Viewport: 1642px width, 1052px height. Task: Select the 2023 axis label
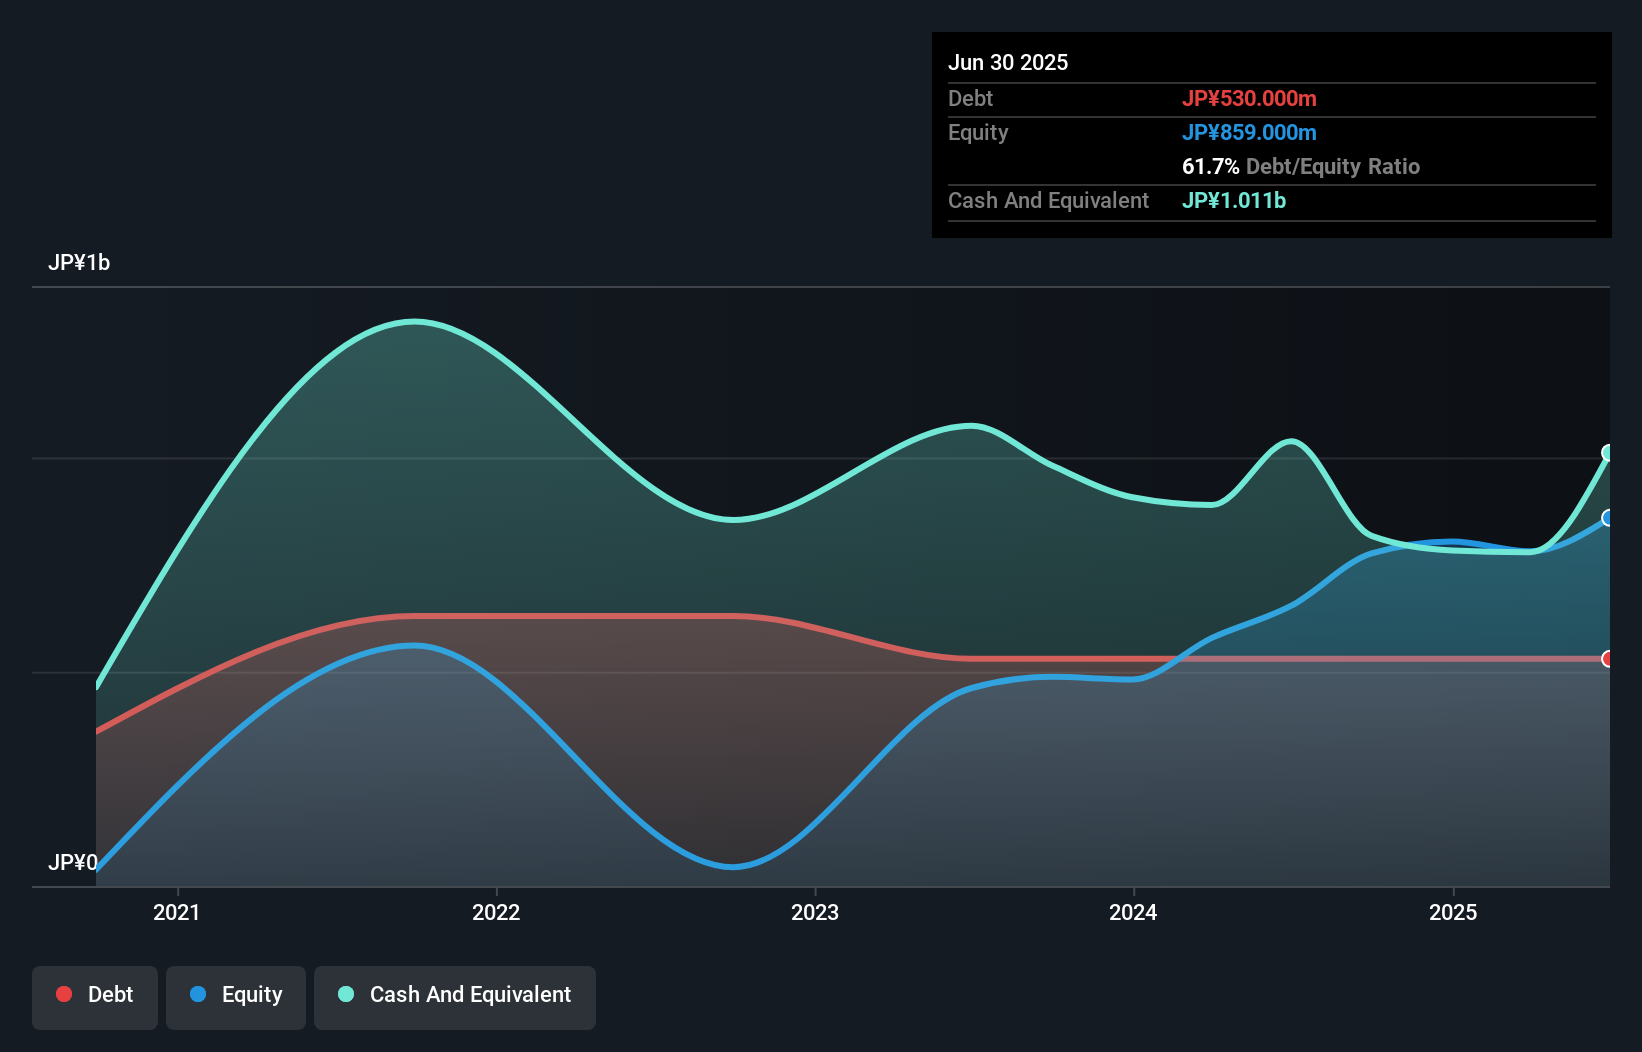(x=815, y=912)
